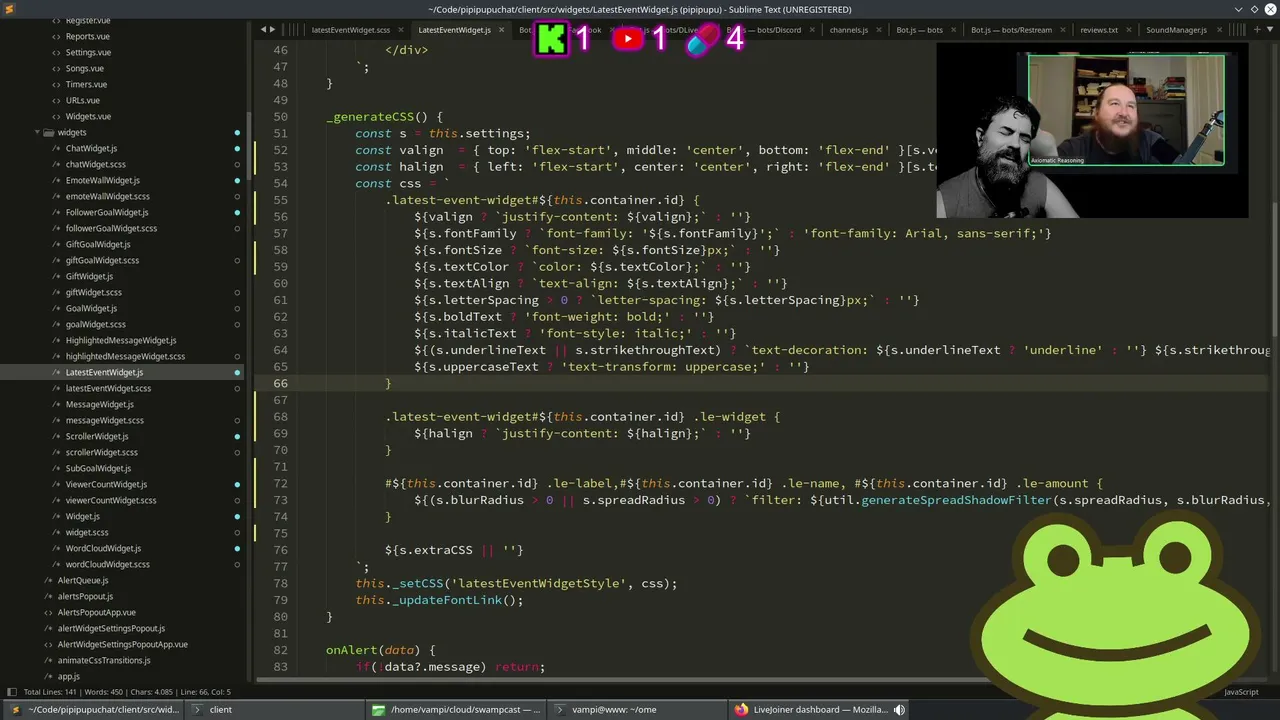Open GoalWidget.js in sidebar
Screen dimensions: 1280x720
[91, 308]
